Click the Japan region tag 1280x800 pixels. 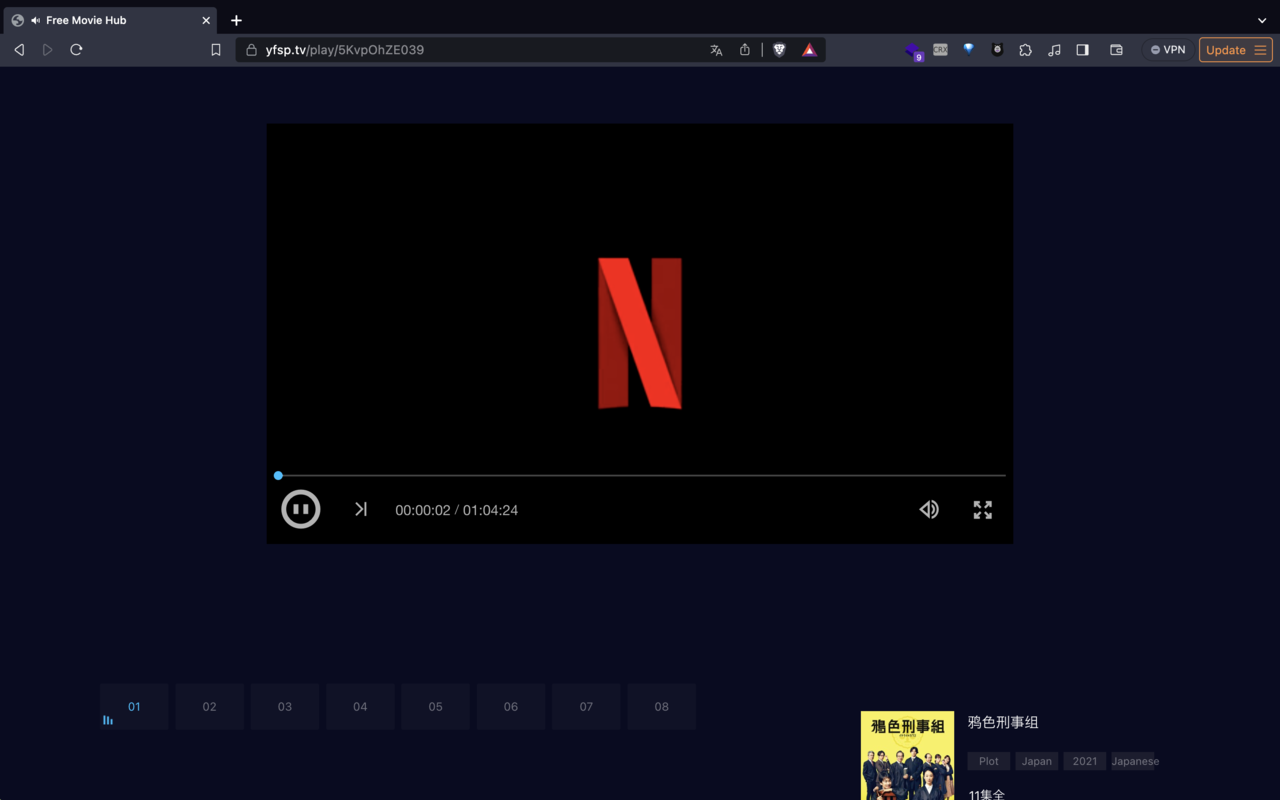(x=1037, y=761)
